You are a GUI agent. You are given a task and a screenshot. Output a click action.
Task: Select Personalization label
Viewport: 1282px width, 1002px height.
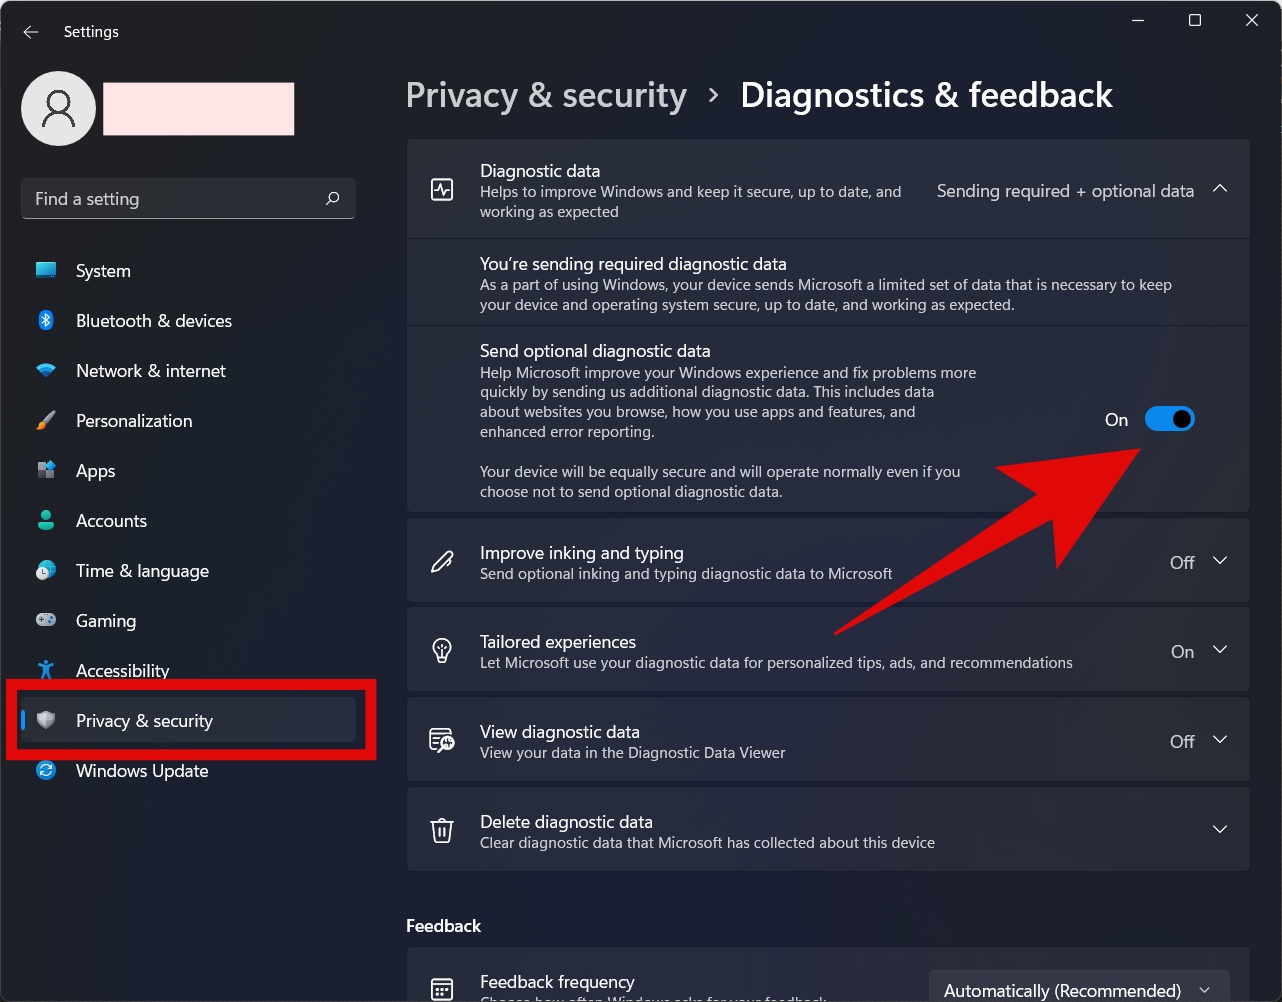click(x=134, y=421)
